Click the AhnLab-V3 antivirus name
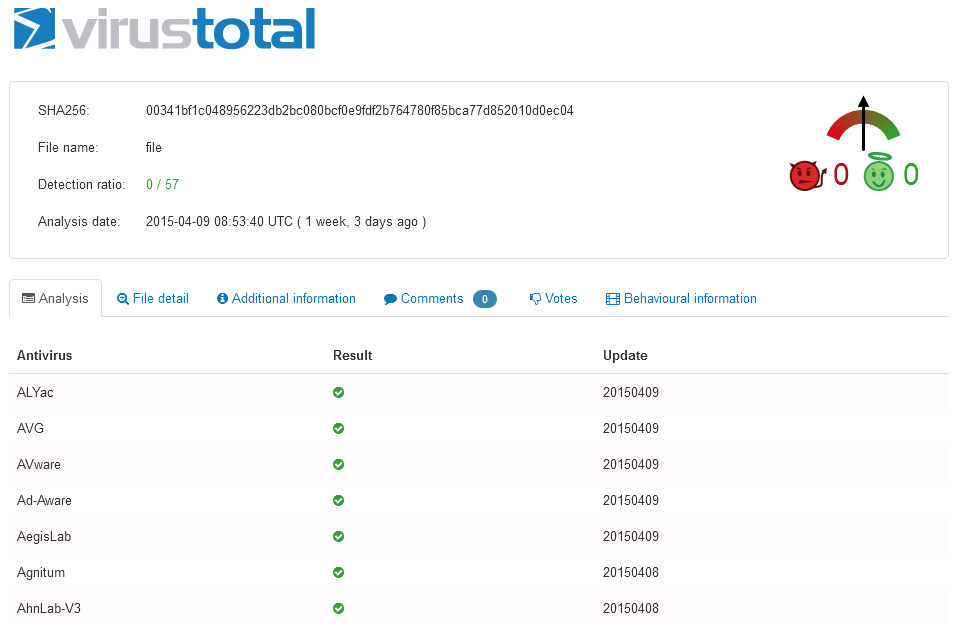This screenshot has height=628, width=960. pyautogui.click(x=49, y=608)
